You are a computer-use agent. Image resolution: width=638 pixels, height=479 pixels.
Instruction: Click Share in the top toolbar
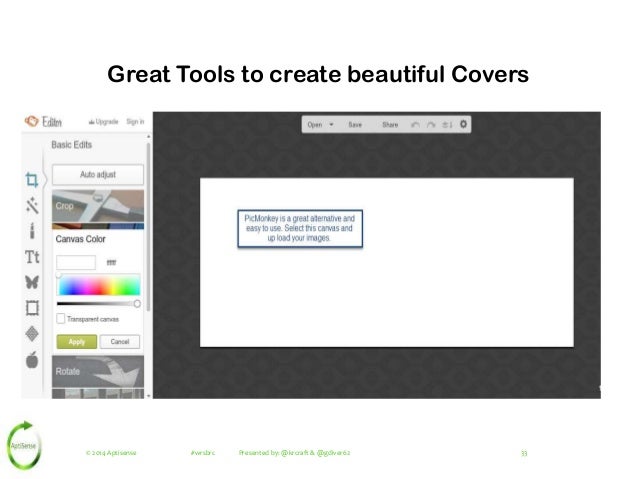pyautogui.click(x=390, y=125)
